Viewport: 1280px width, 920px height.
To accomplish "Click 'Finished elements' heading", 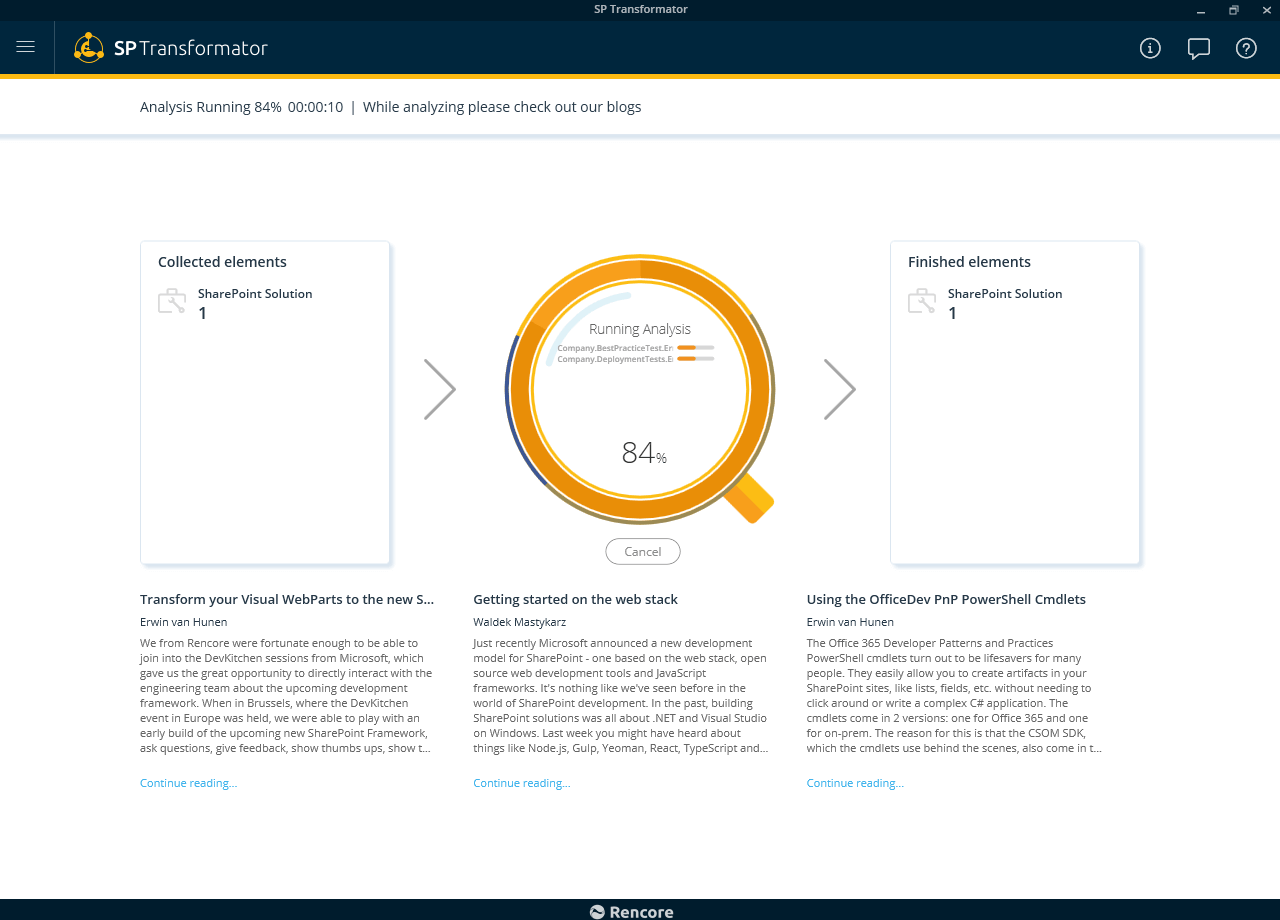I will (969, 262).
